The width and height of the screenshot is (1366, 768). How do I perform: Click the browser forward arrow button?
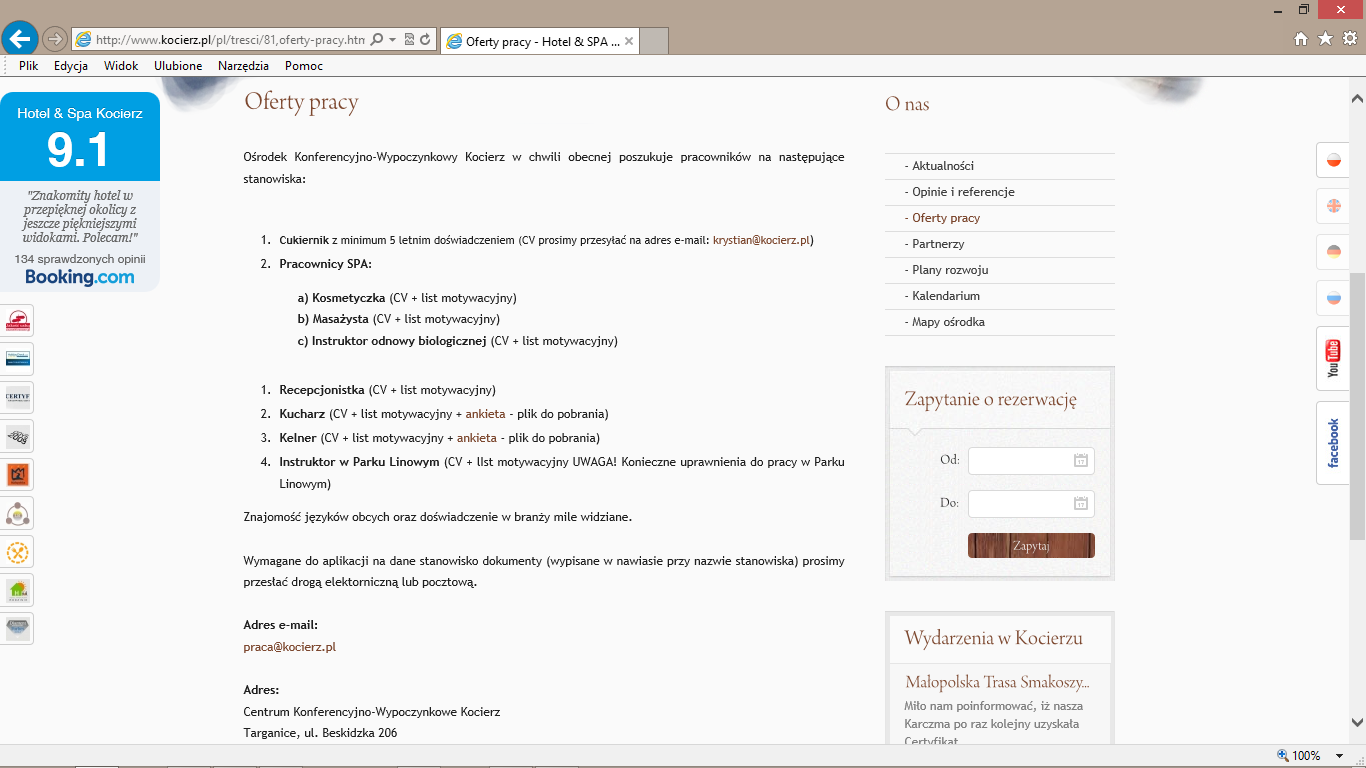[55, 39]
